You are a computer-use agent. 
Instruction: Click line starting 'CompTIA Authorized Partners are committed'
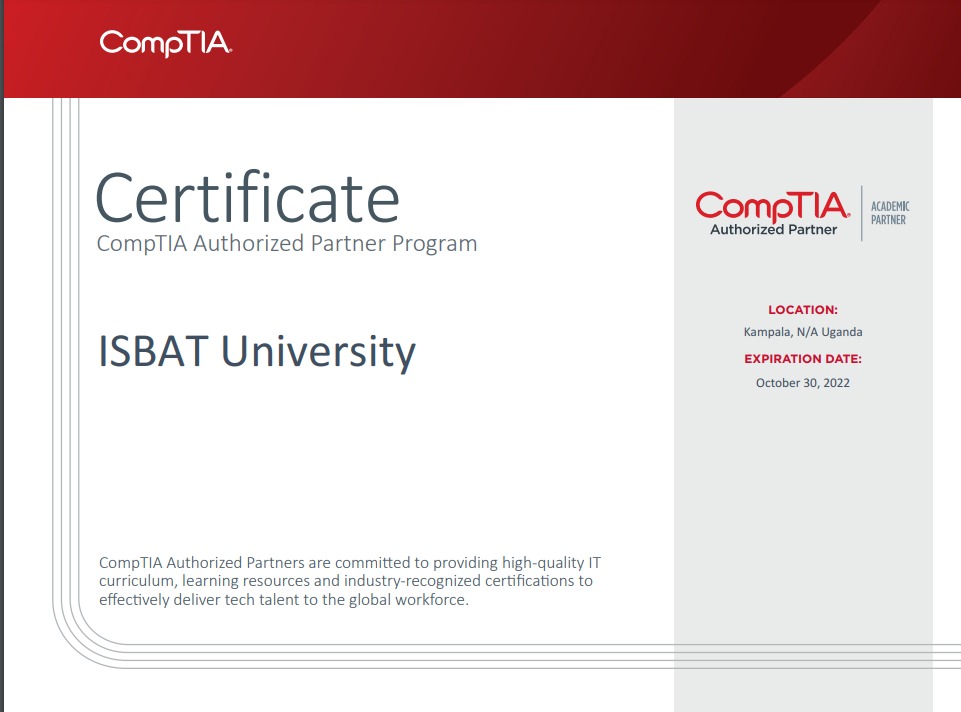[350, 562]
